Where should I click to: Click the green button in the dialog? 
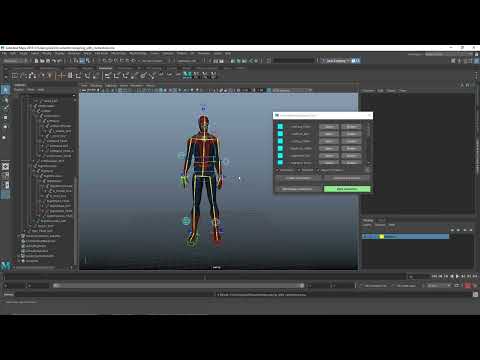[347, 189]
